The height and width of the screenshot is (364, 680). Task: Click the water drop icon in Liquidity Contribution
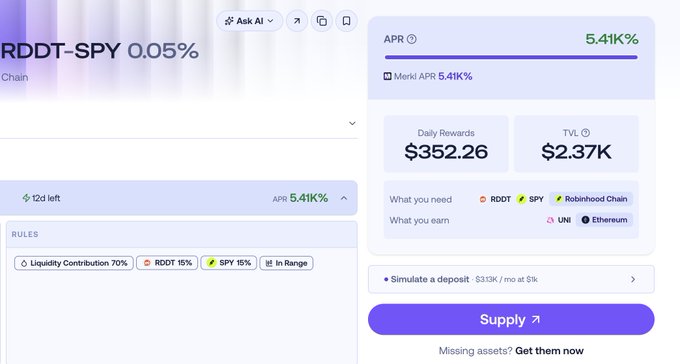(x=24, y=263)
